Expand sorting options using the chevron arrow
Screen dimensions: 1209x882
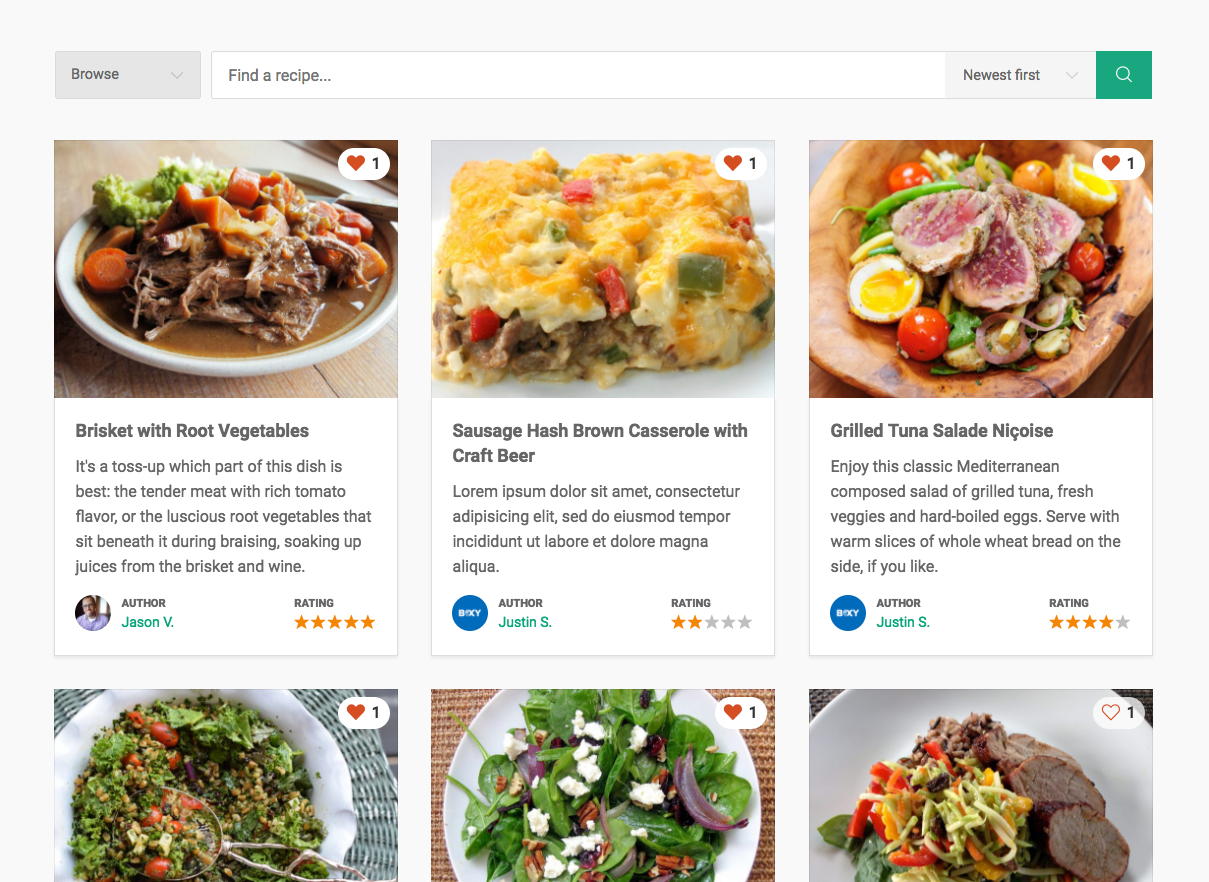coord(1073,74)
